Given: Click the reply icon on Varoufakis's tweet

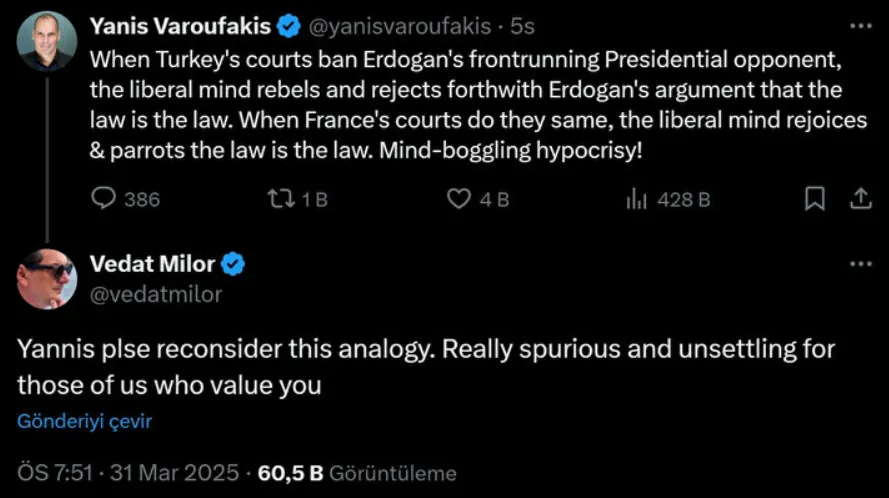Looking at the screenshot, I should [x=105, y=199].
